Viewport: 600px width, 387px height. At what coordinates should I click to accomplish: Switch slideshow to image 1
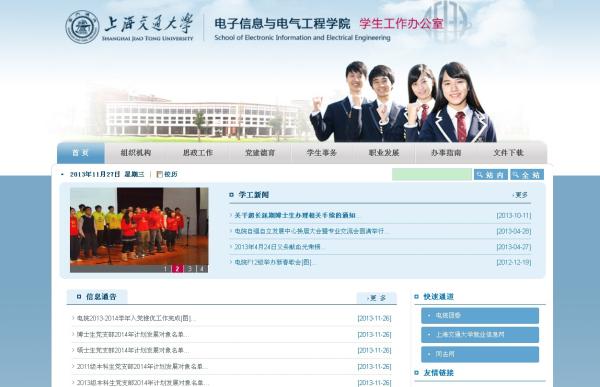click(165, 269)
